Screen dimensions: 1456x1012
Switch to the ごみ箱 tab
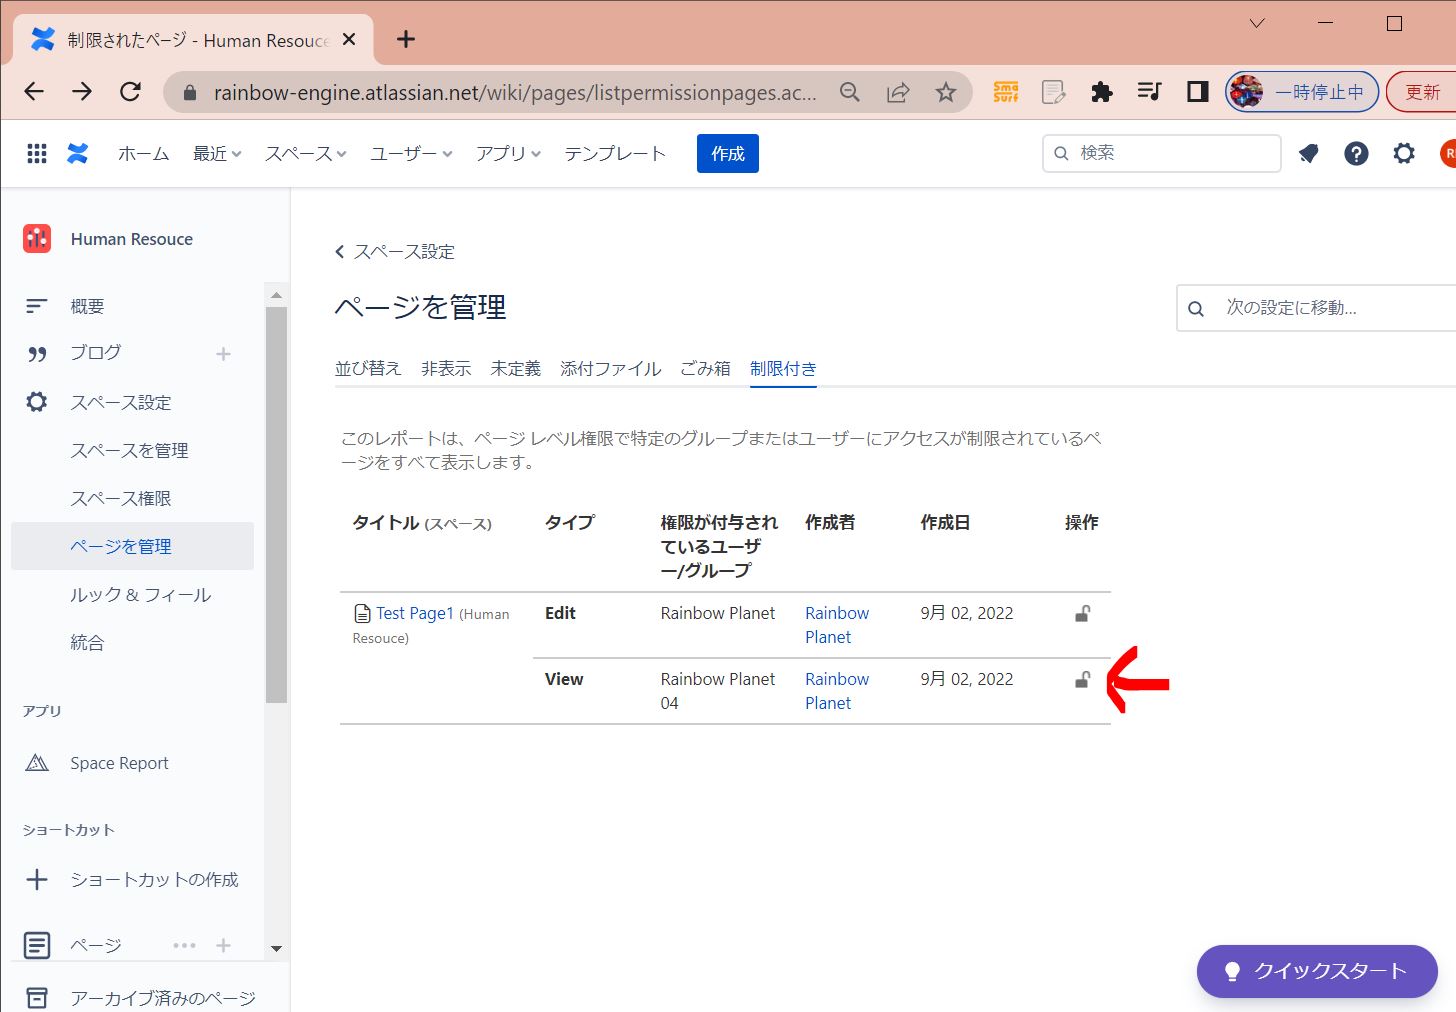pyautogui.click(x=705, y=368)
